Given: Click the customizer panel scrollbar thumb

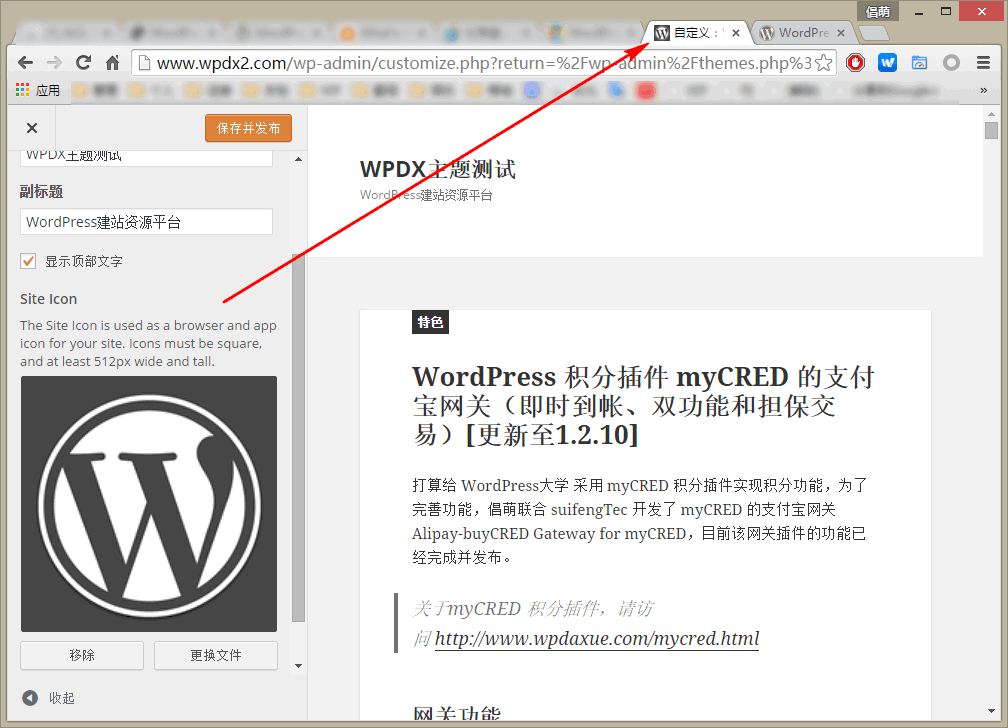Looking at the screenshot, I should pos(298,437).
